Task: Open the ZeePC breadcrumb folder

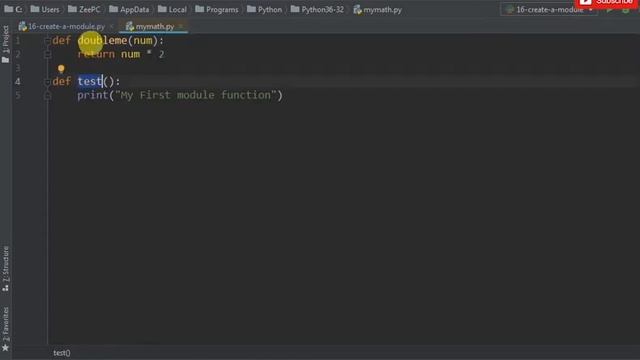Action: point(84,9)
